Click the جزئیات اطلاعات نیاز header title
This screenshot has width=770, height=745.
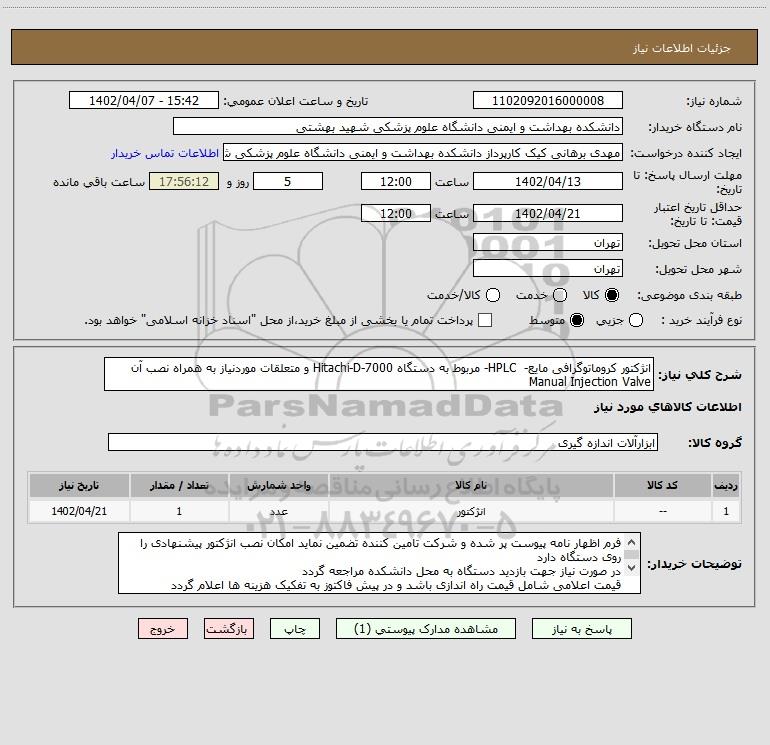682,48
